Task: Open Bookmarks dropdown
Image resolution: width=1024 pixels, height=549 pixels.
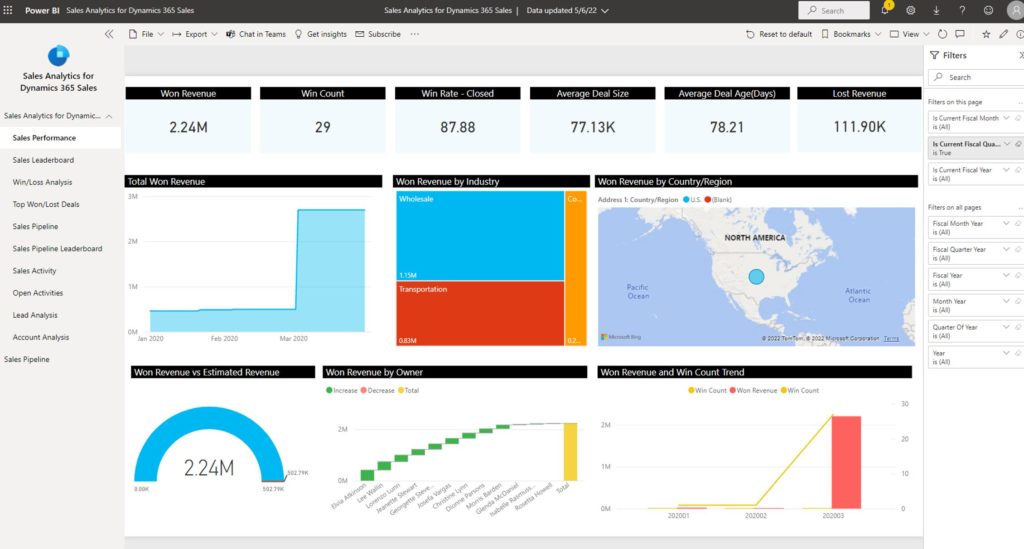Action: pos(851,34)
